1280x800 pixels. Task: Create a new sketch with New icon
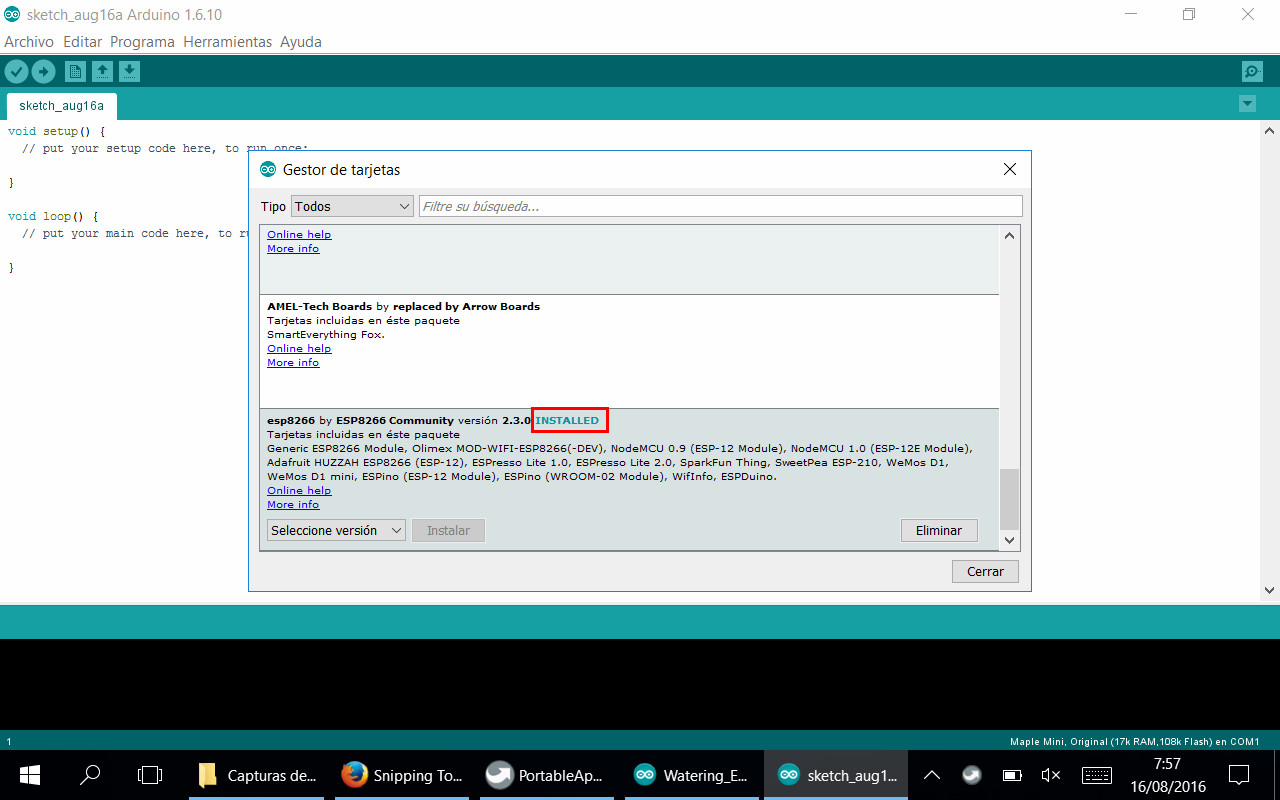[75, 71]
